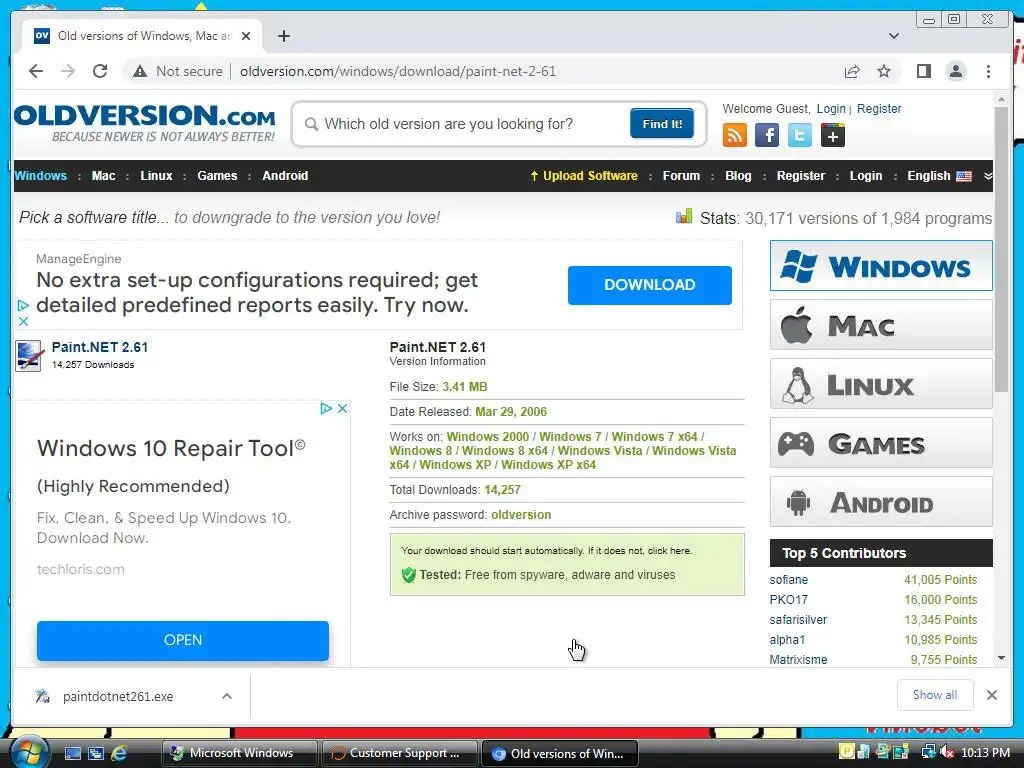
Task: Switch to Microsoft Windows taskbar window
Action: tap(240, 753)
